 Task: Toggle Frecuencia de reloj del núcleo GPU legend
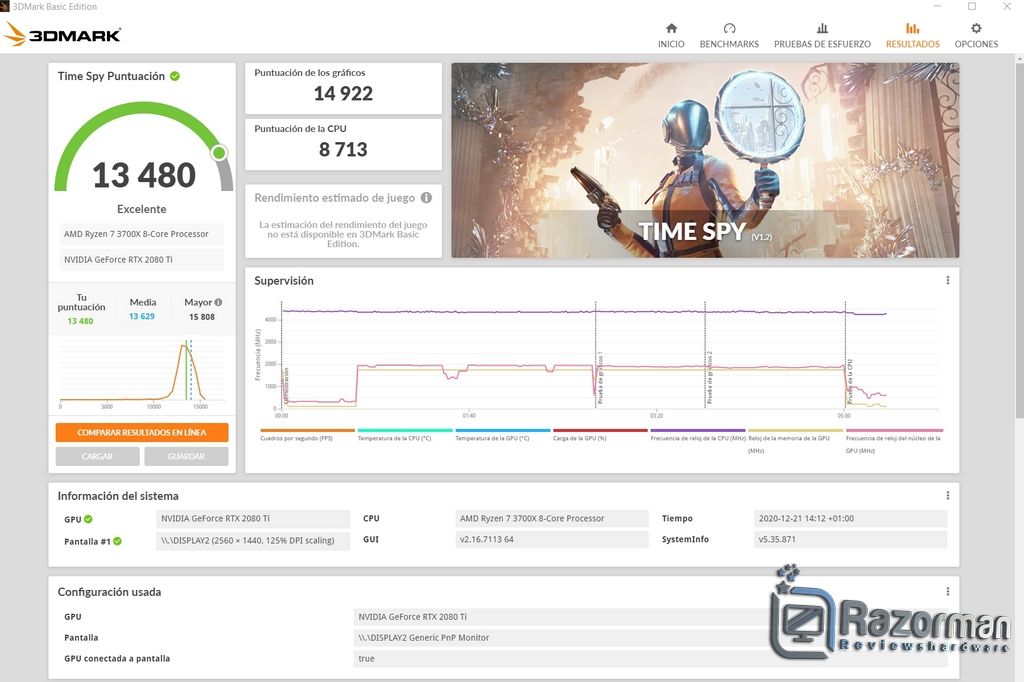click(893, 441)
